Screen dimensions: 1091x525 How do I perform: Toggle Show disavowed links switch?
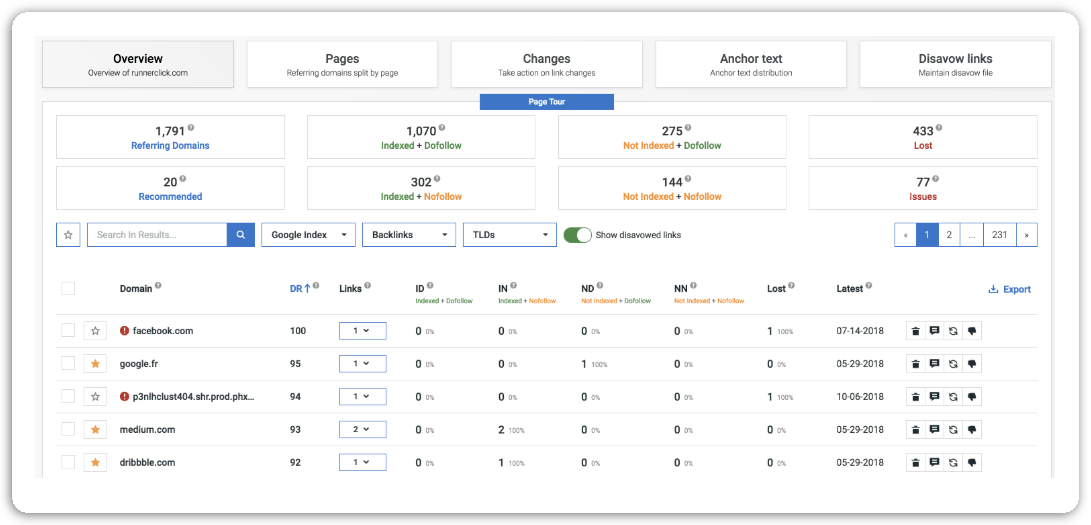click(577, 235)
